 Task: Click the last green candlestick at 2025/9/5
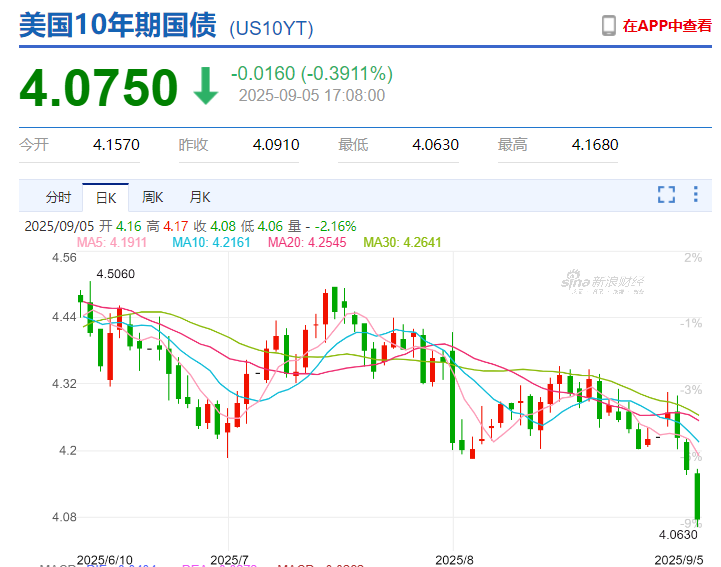[x=698, y=497]
